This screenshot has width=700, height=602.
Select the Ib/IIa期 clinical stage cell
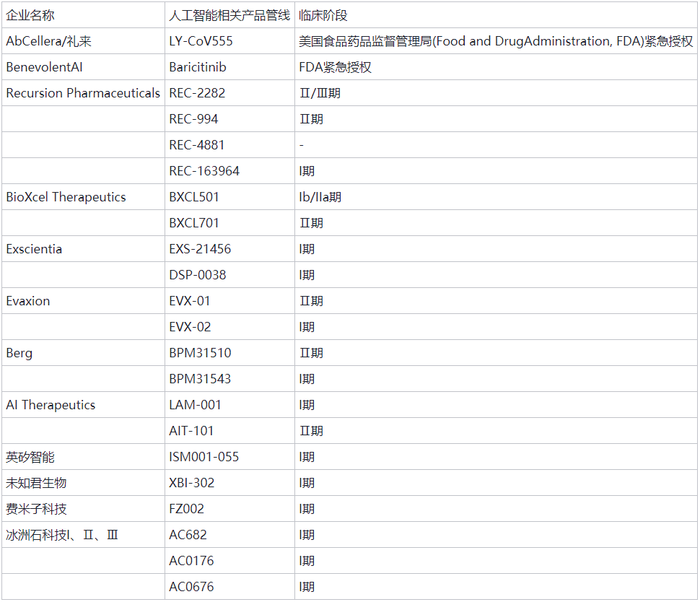pyautogui.click(x=321, y=197)
